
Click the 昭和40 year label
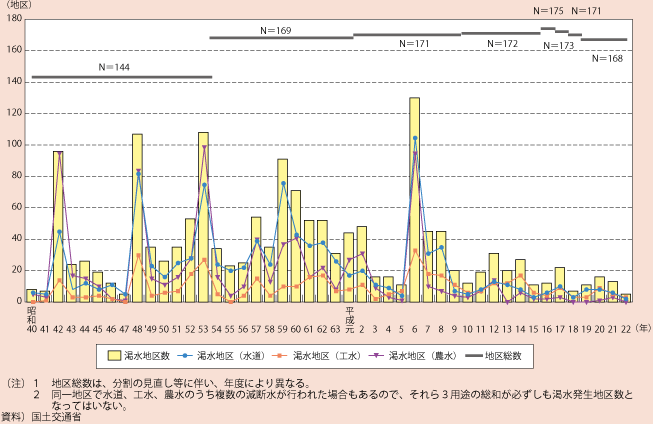[32, 320]
